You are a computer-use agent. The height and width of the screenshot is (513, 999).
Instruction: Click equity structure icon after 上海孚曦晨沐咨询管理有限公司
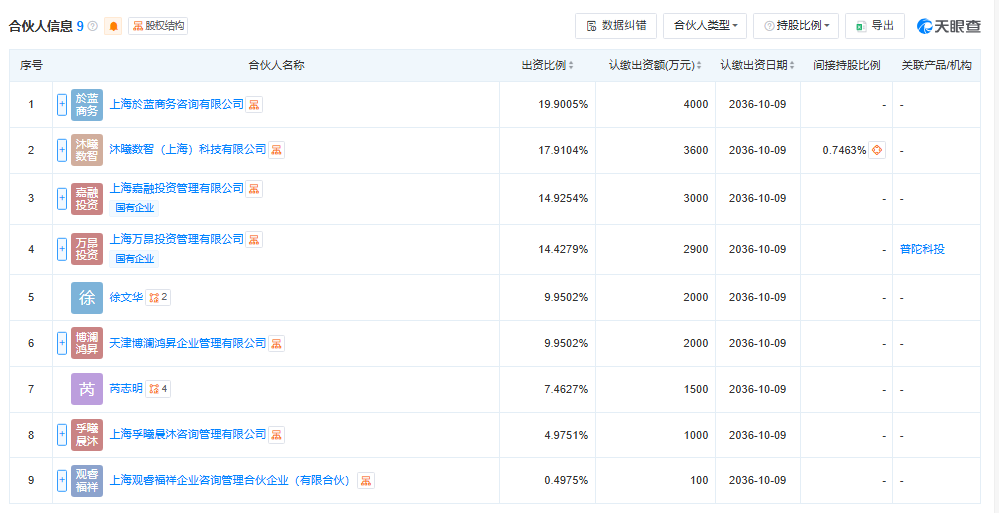click(x=277, y=435)
